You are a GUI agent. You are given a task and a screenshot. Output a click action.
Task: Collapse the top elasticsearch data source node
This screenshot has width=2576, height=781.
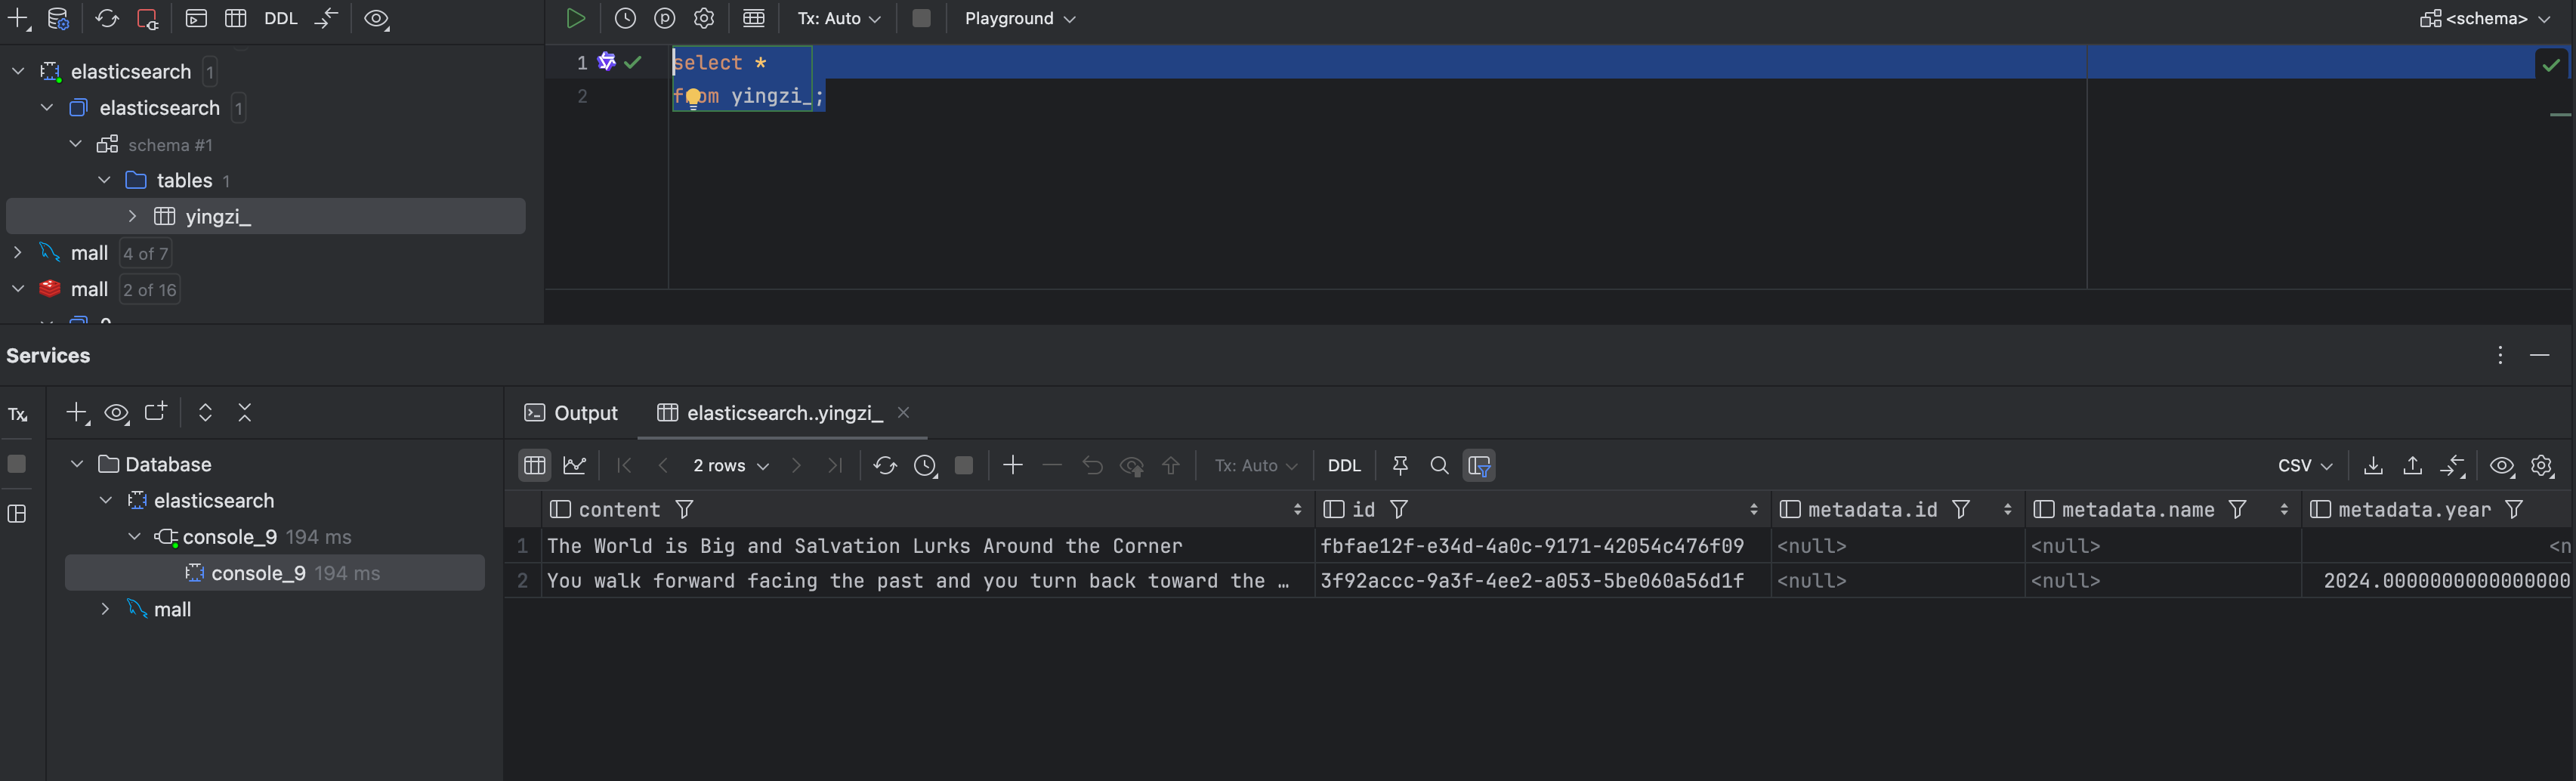[x=18, y=71]
